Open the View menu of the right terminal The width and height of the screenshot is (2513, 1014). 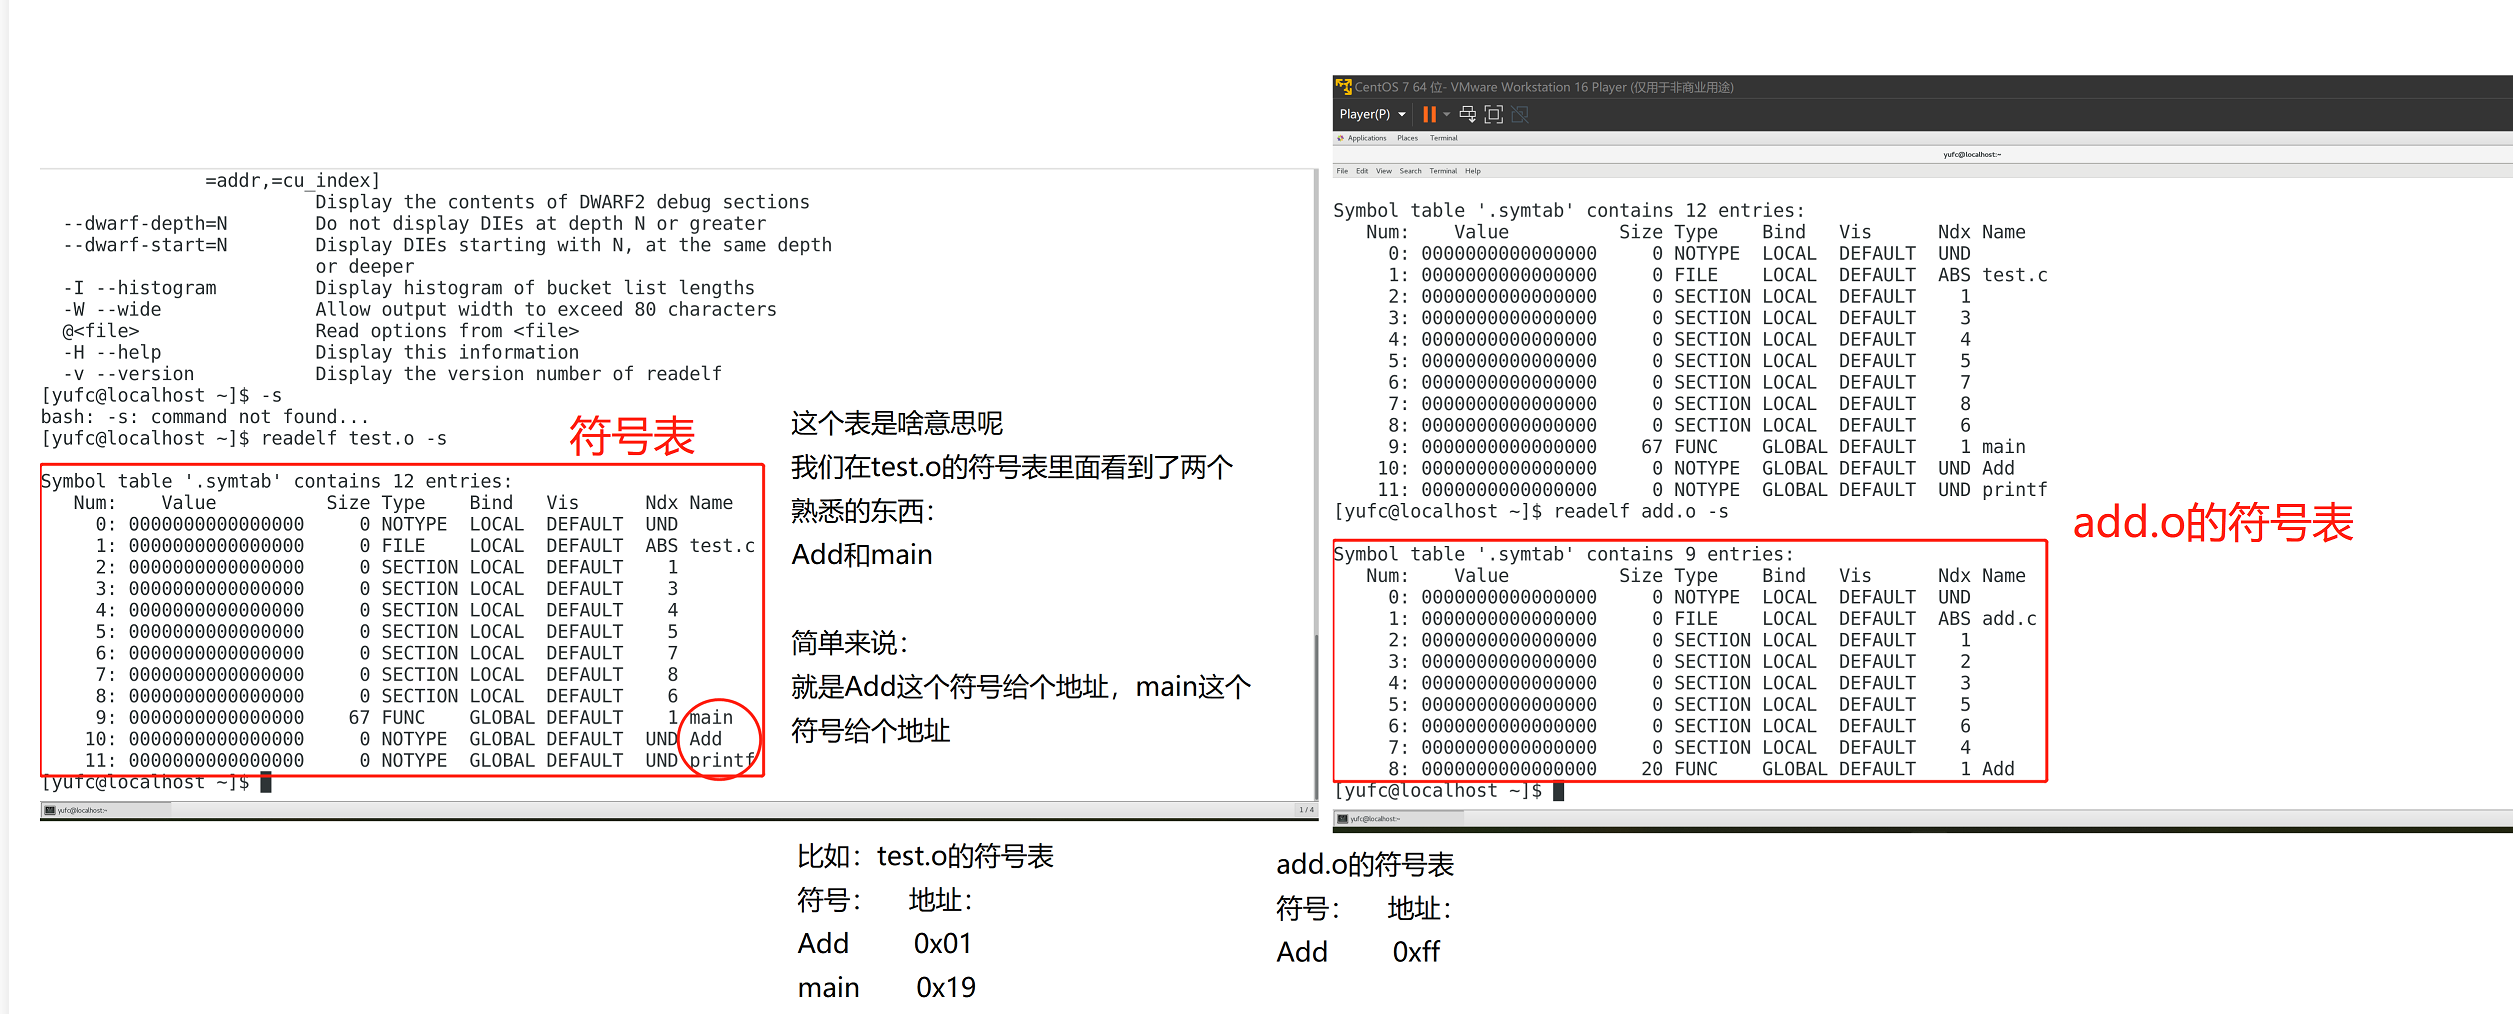(1384, 171)
